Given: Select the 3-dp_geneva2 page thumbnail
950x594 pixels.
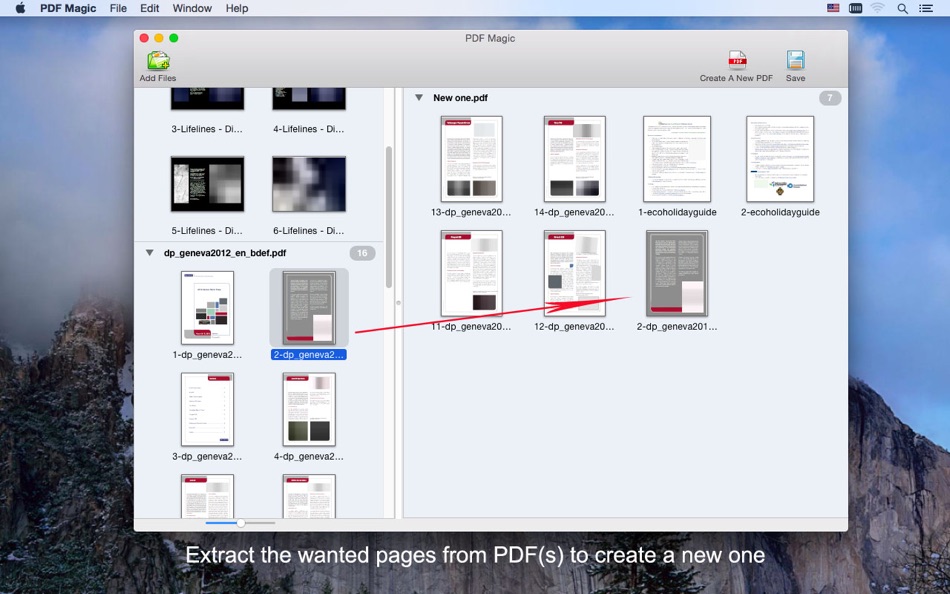Looking at the screenshot, I should [207, 410].
